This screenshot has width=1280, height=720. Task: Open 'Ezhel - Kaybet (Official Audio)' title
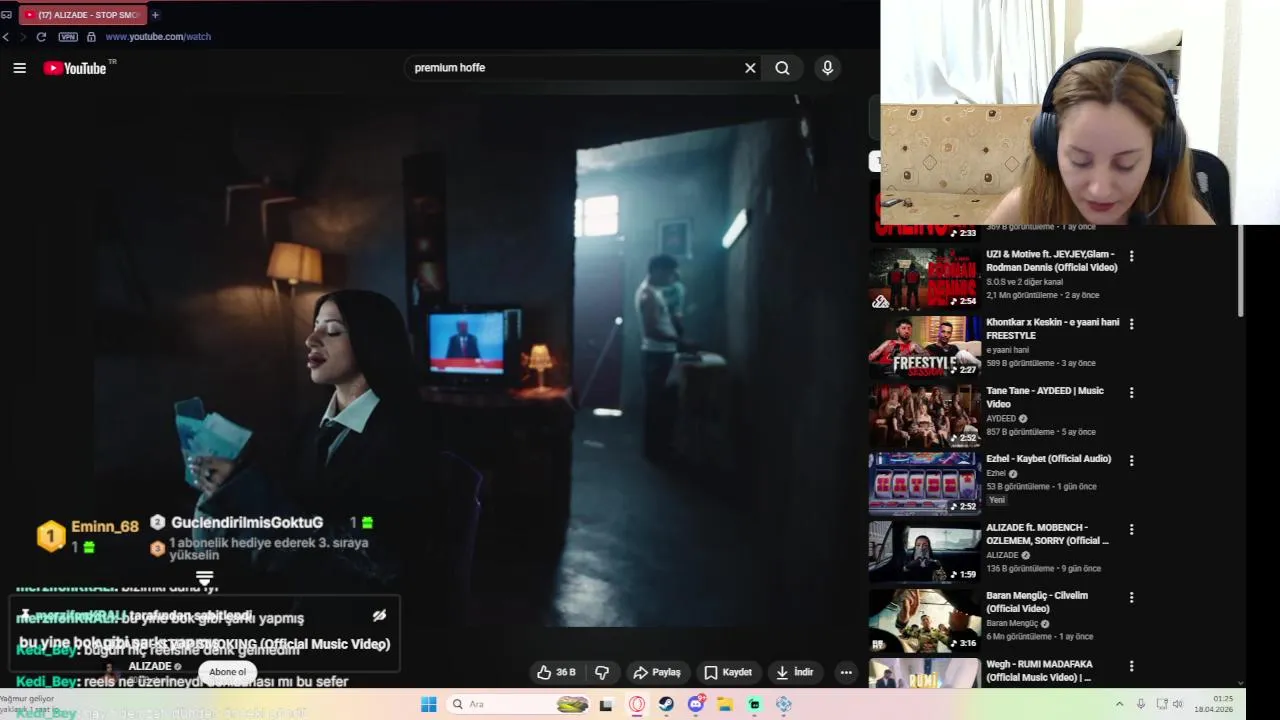pyautogui.click(x=1048, y=459)
